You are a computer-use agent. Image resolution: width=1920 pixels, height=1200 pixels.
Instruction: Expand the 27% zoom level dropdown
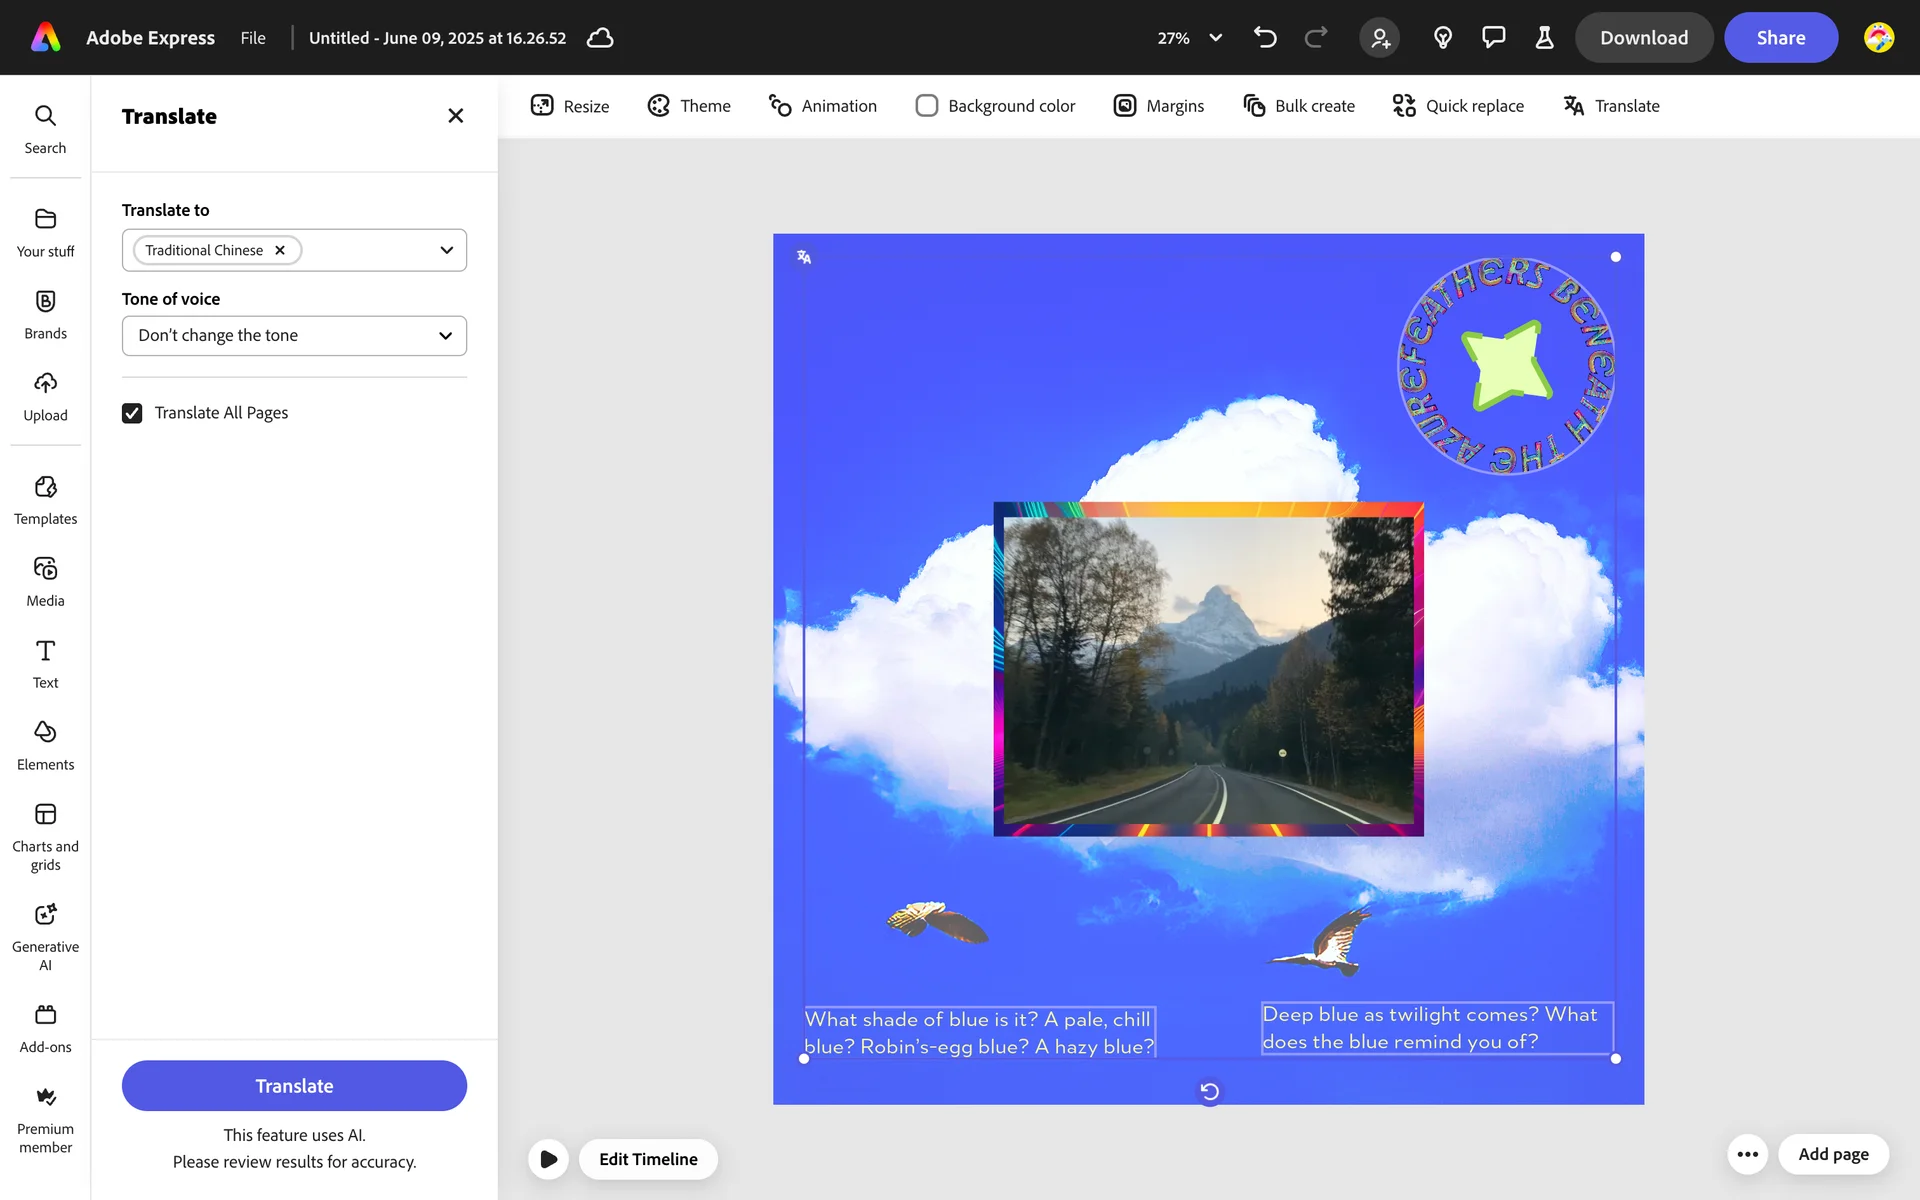[1215, 38]
